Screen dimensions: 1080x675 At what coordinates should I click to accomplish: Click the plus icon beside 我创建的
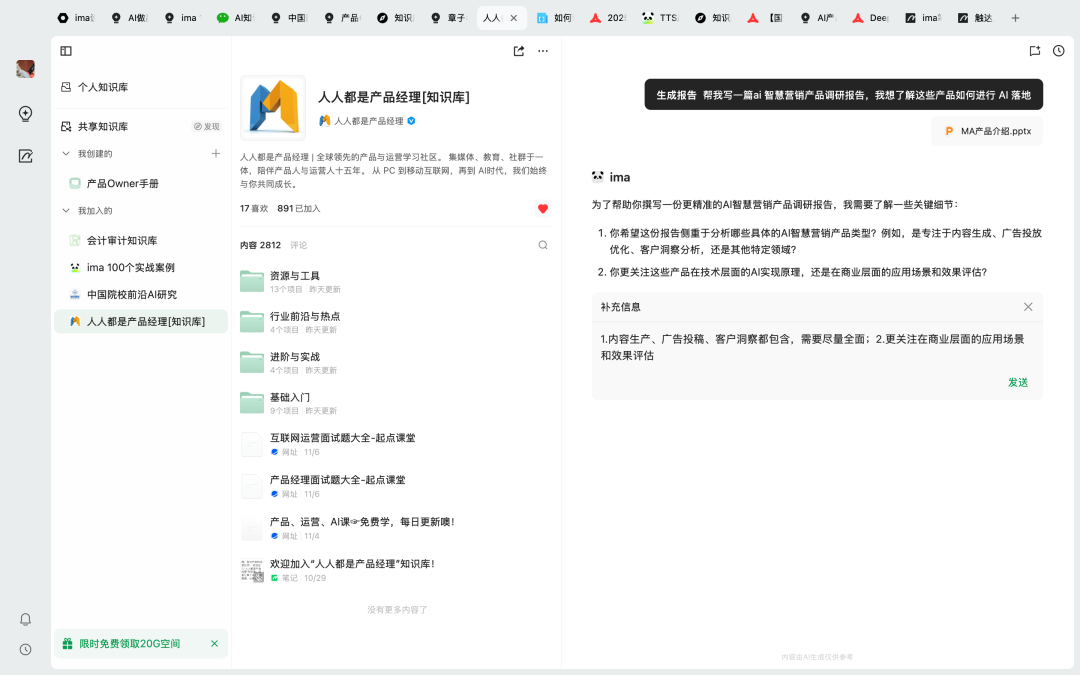[x=215, y=154]
